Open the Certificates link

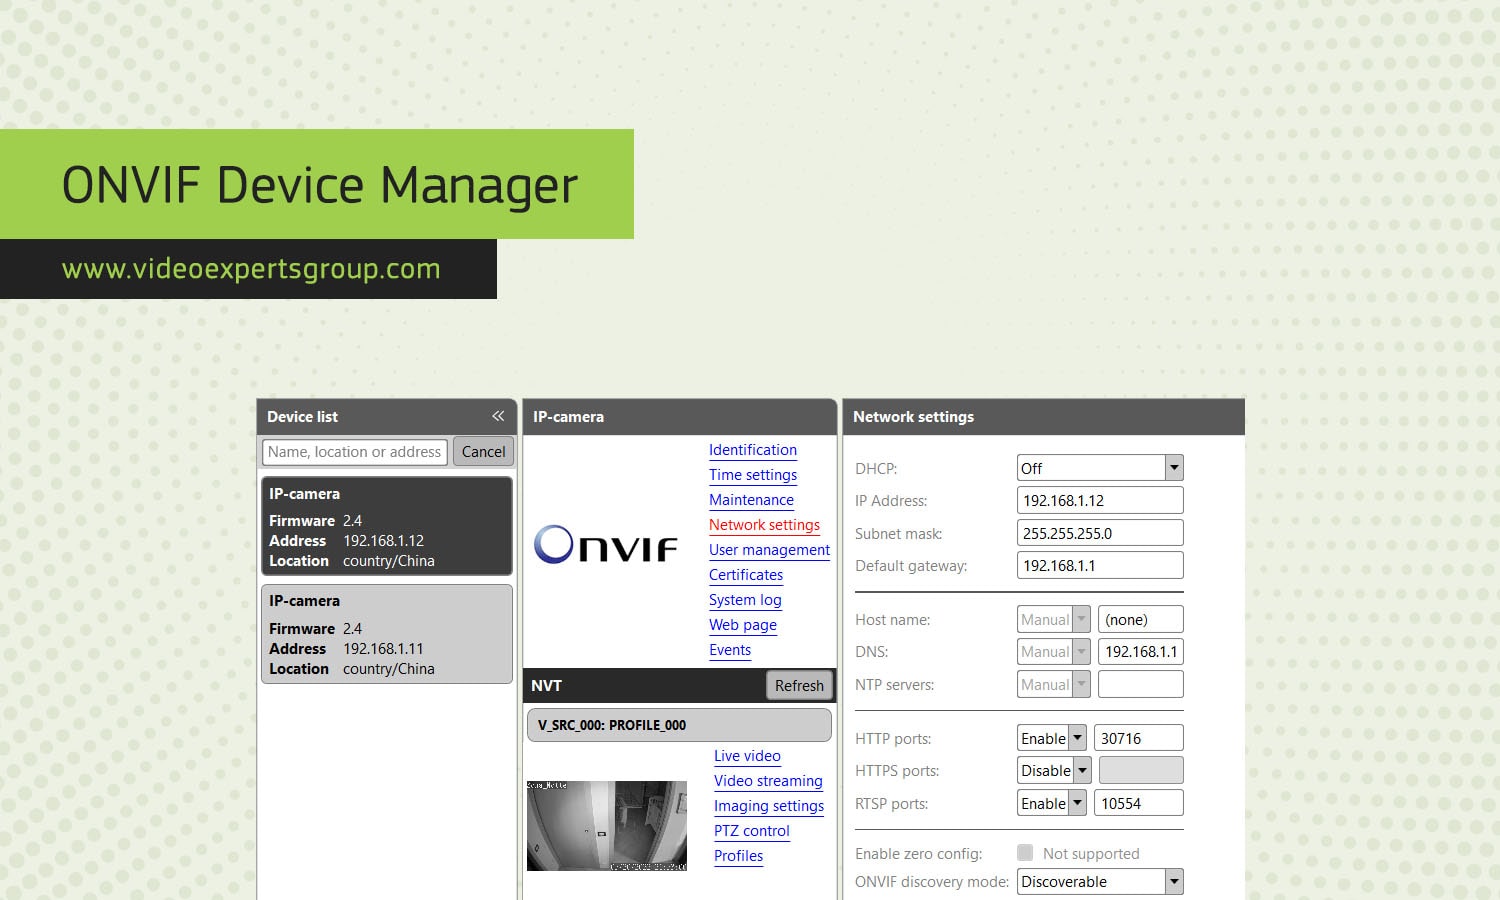click(746, 575)
